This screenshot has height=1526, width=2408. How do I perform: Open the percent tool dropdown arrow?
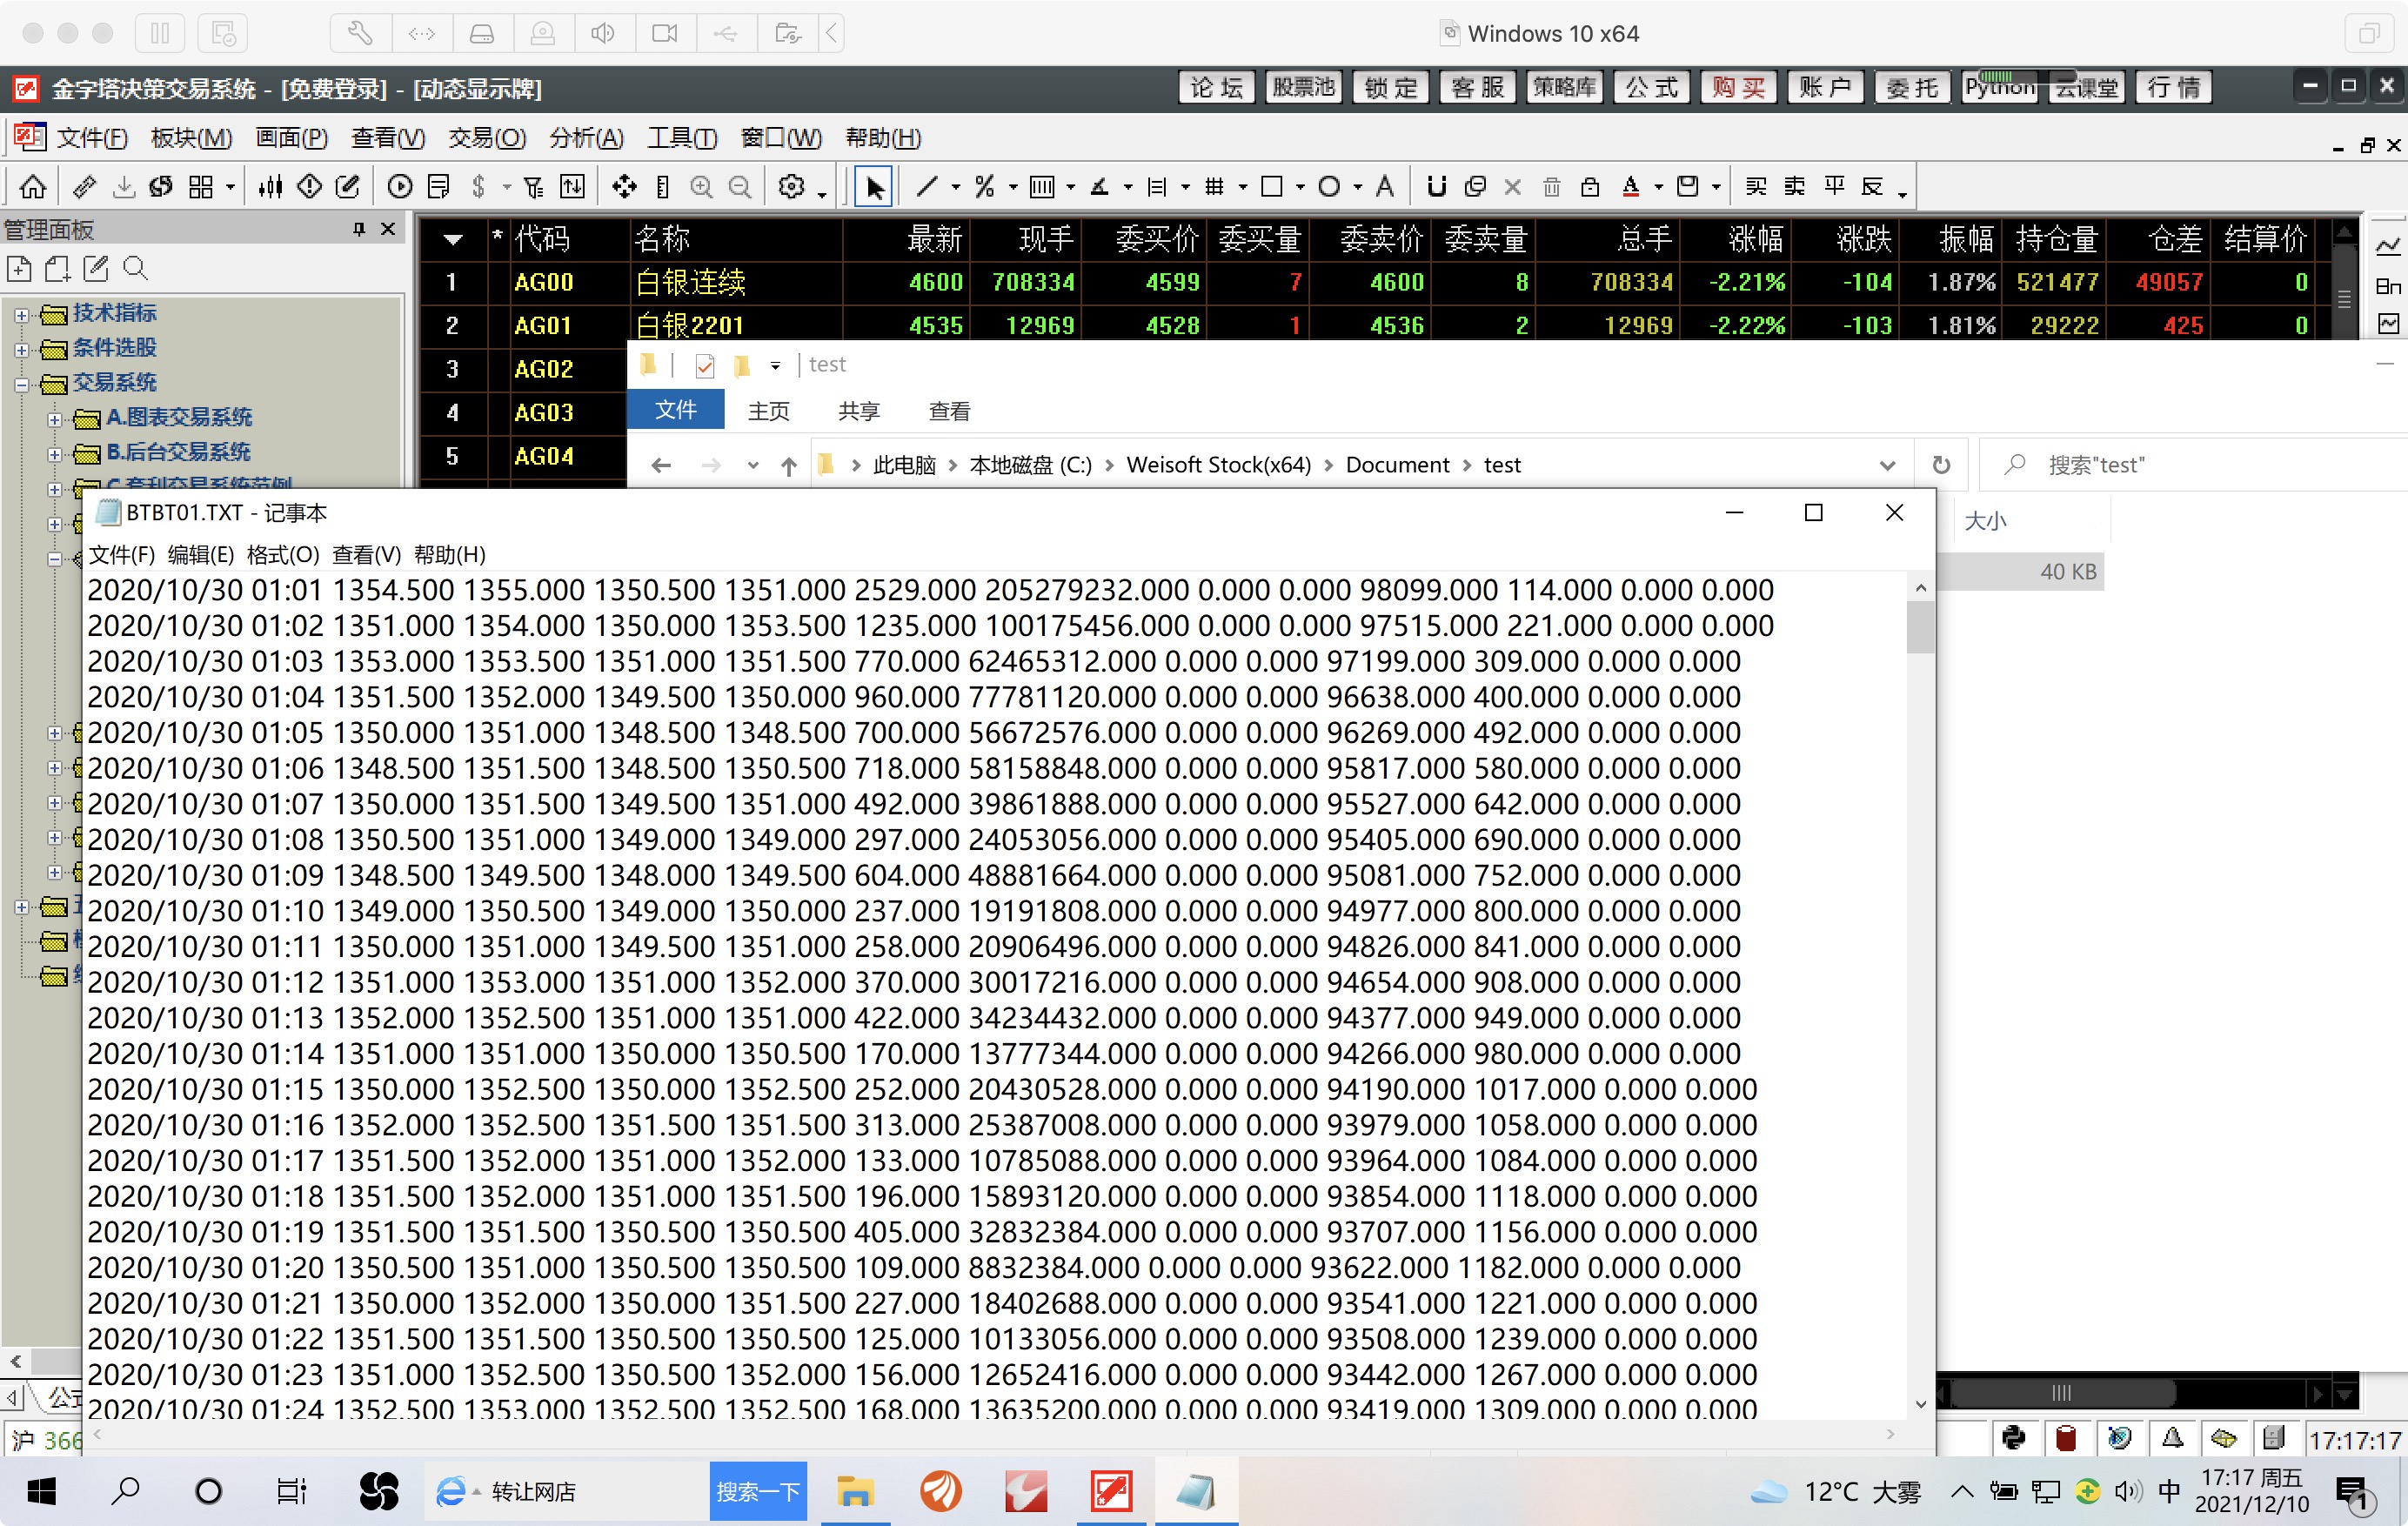[1012, 187]
